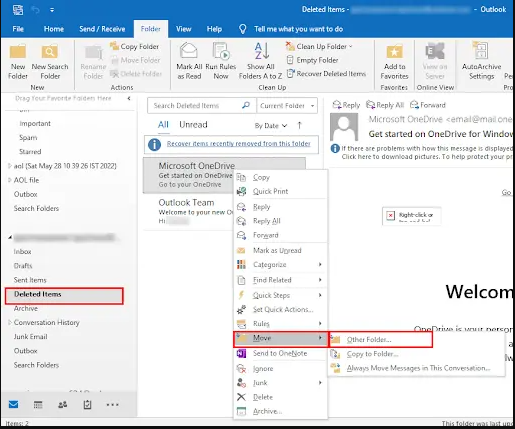
Task: Open Customize Quick Access Toolbar dropdown
Action: (x=52, y=10)
